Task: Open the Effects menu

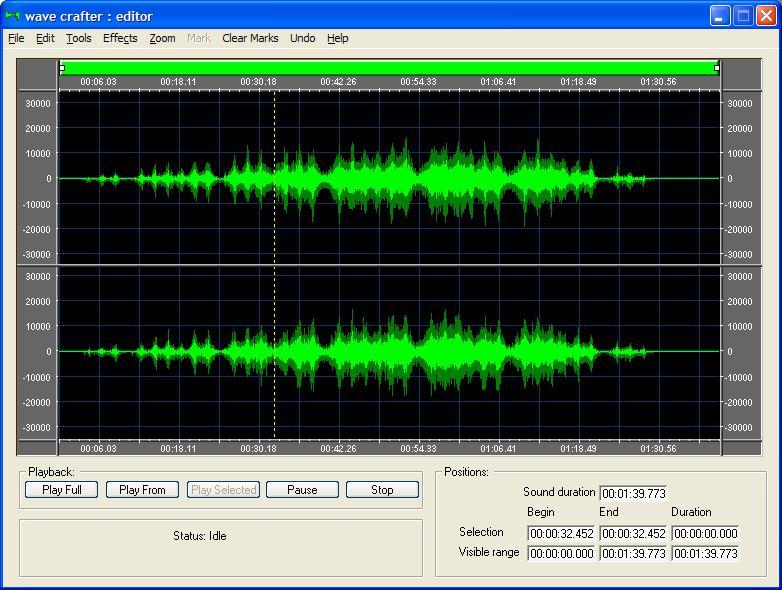Action: 120,38
